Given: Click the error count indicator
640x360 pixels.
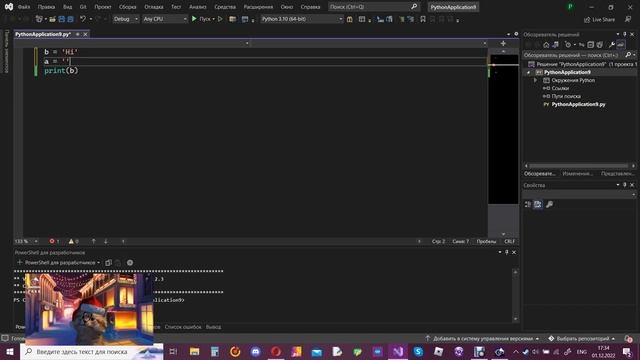Looking at the screenshot, I should [x=54, y=241].
